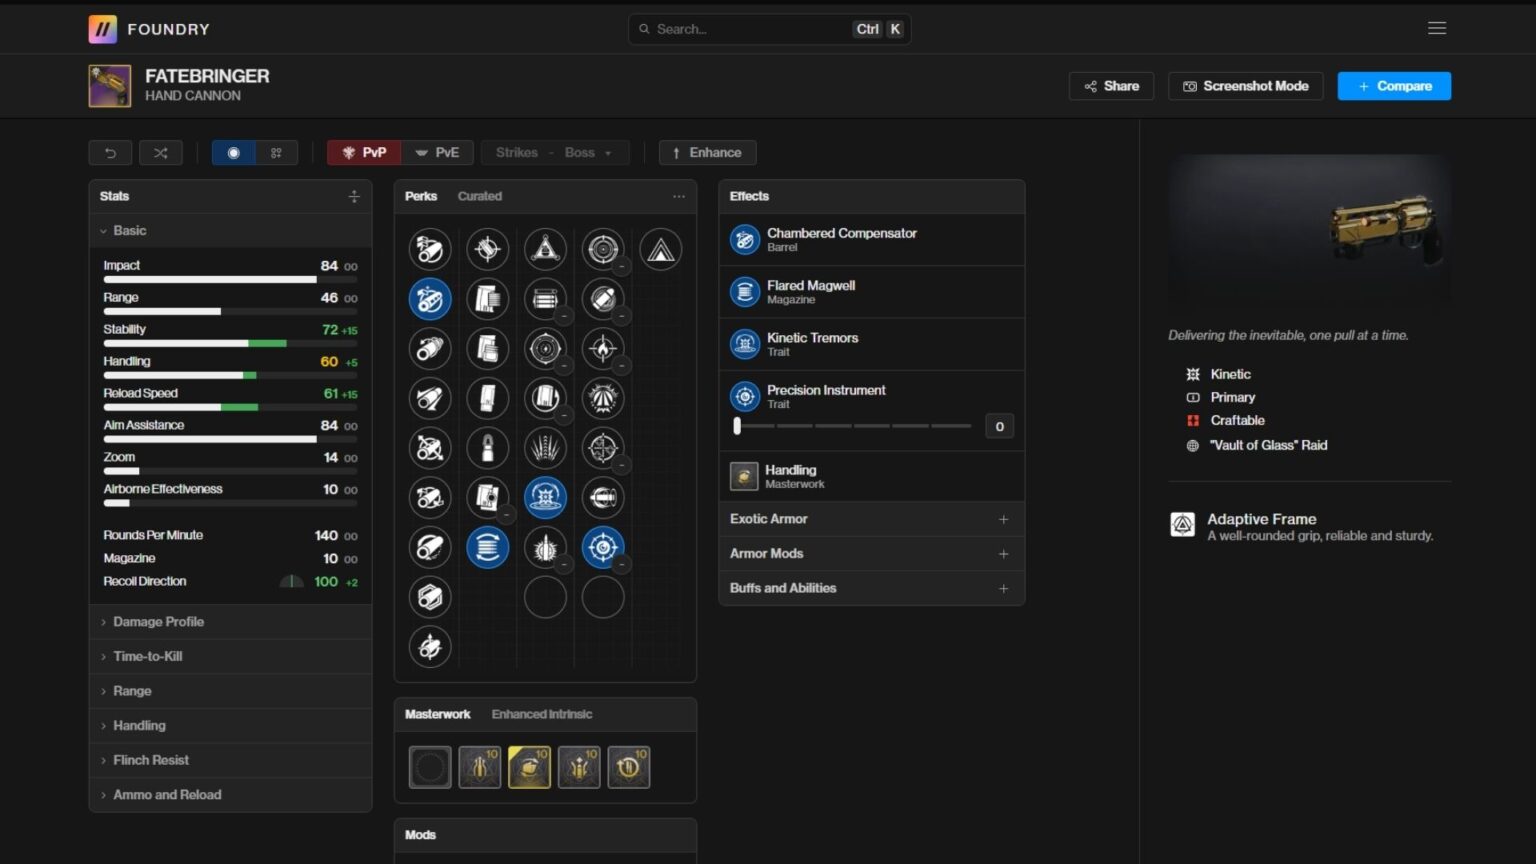This screenshot has width=1536, height=864.
Task: Click the undo arrow icon in toolbar
Action: [110, 153]
